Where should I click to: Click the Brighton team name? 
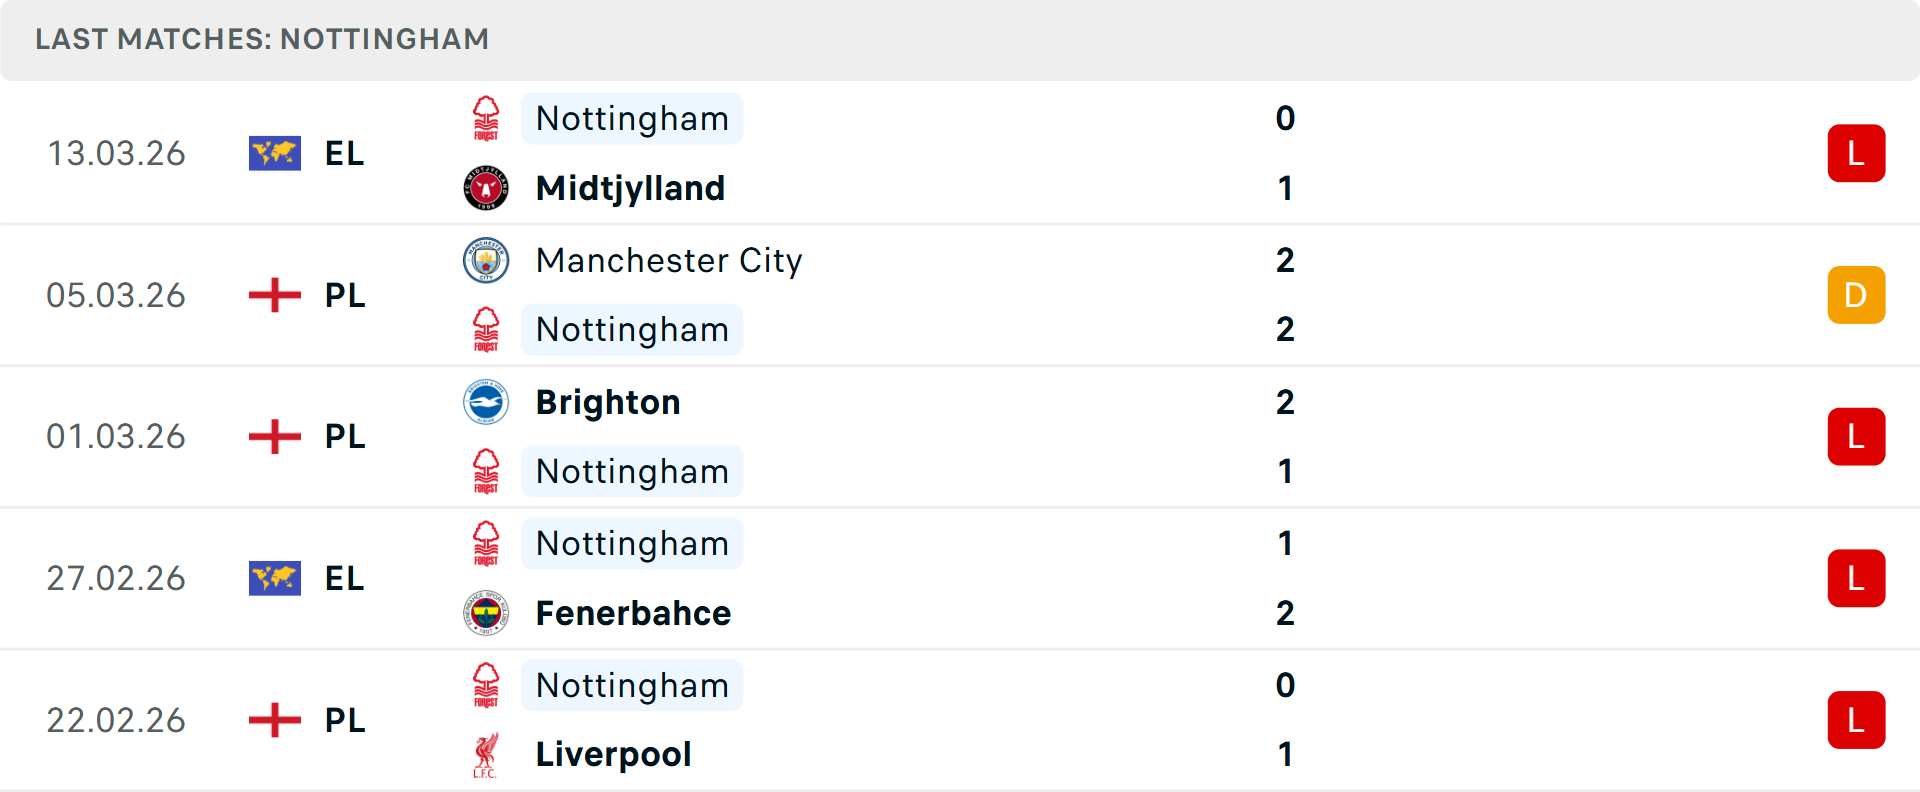tap(608, 402)
